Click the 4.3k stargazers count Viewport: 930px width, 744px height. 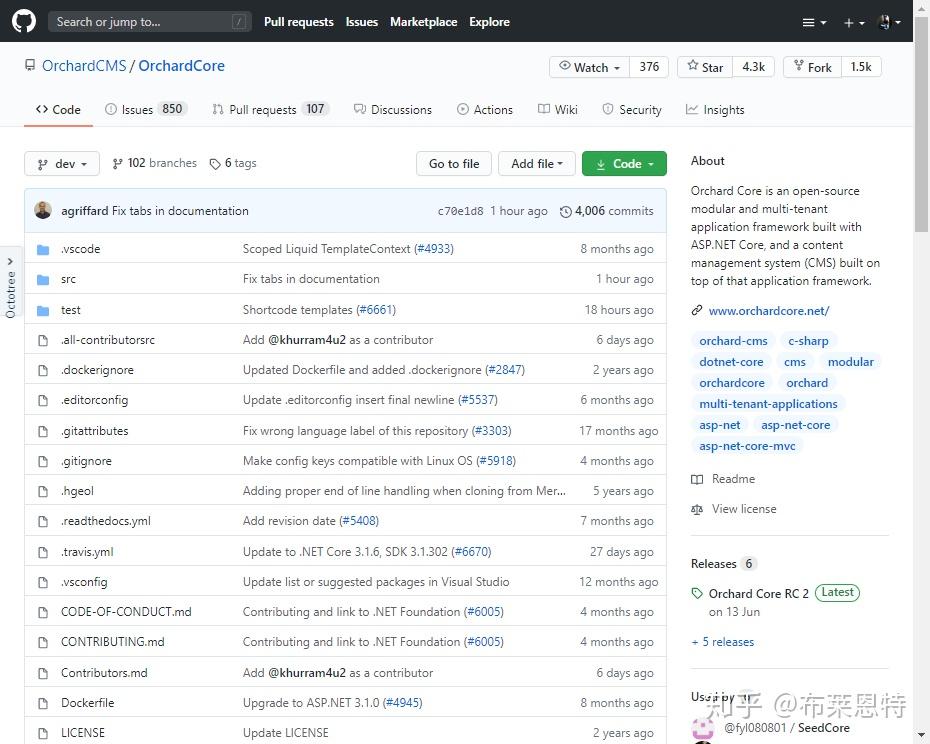pyautogui.click(x=753, y=67)
